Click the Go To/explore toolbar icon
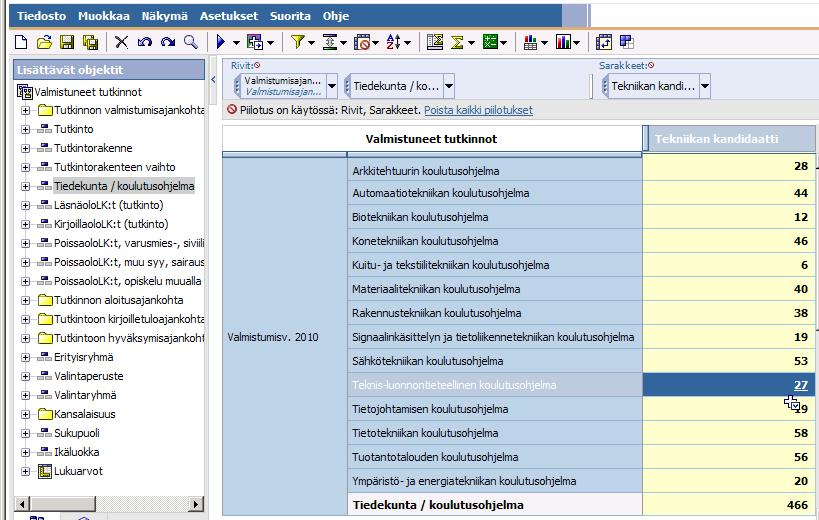Image resolution: width=819 pixels, height=520 pixels. [x=255, y=42]
